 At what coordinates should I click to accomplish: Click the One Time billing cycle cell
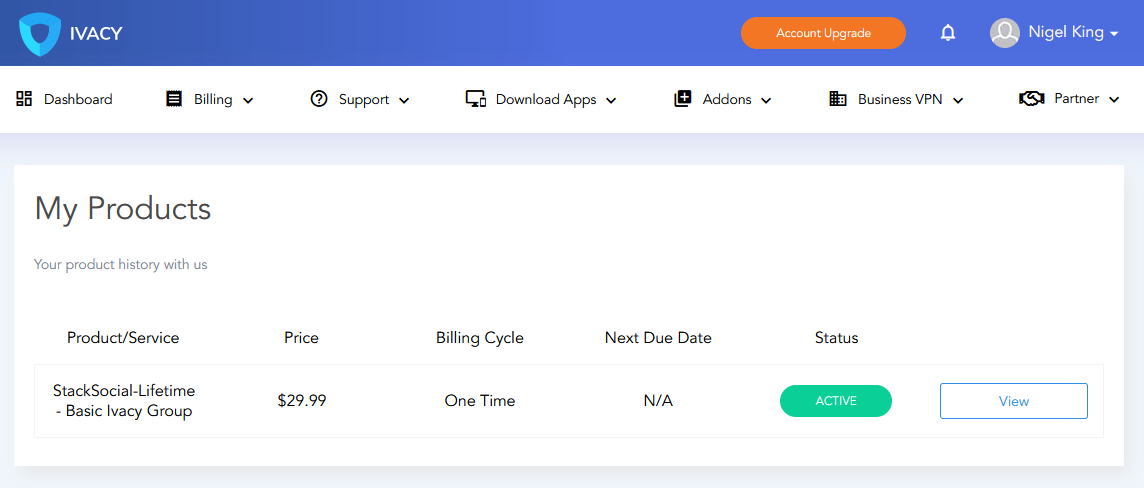(479, 400)
